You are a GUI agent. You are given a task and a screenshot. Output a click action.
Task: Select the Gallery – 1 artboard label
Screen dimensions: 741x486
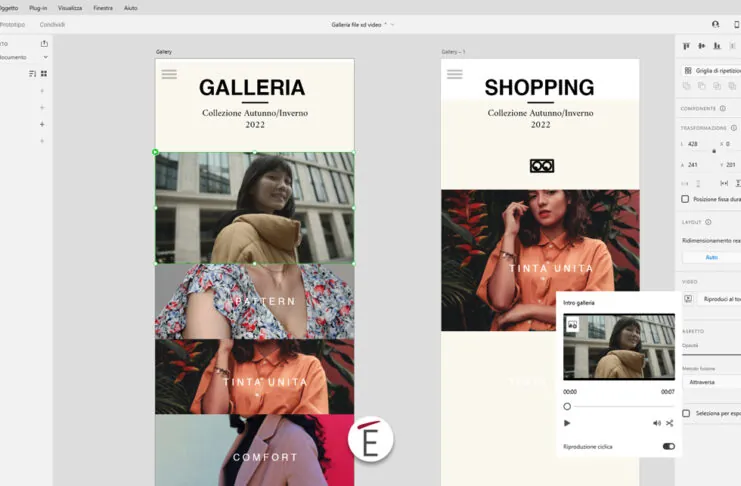(x=453, y=52)
